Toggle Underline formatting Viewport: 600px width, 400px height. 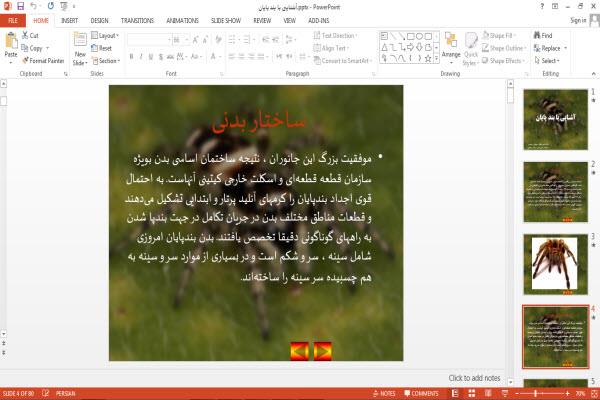pos(151,57)
